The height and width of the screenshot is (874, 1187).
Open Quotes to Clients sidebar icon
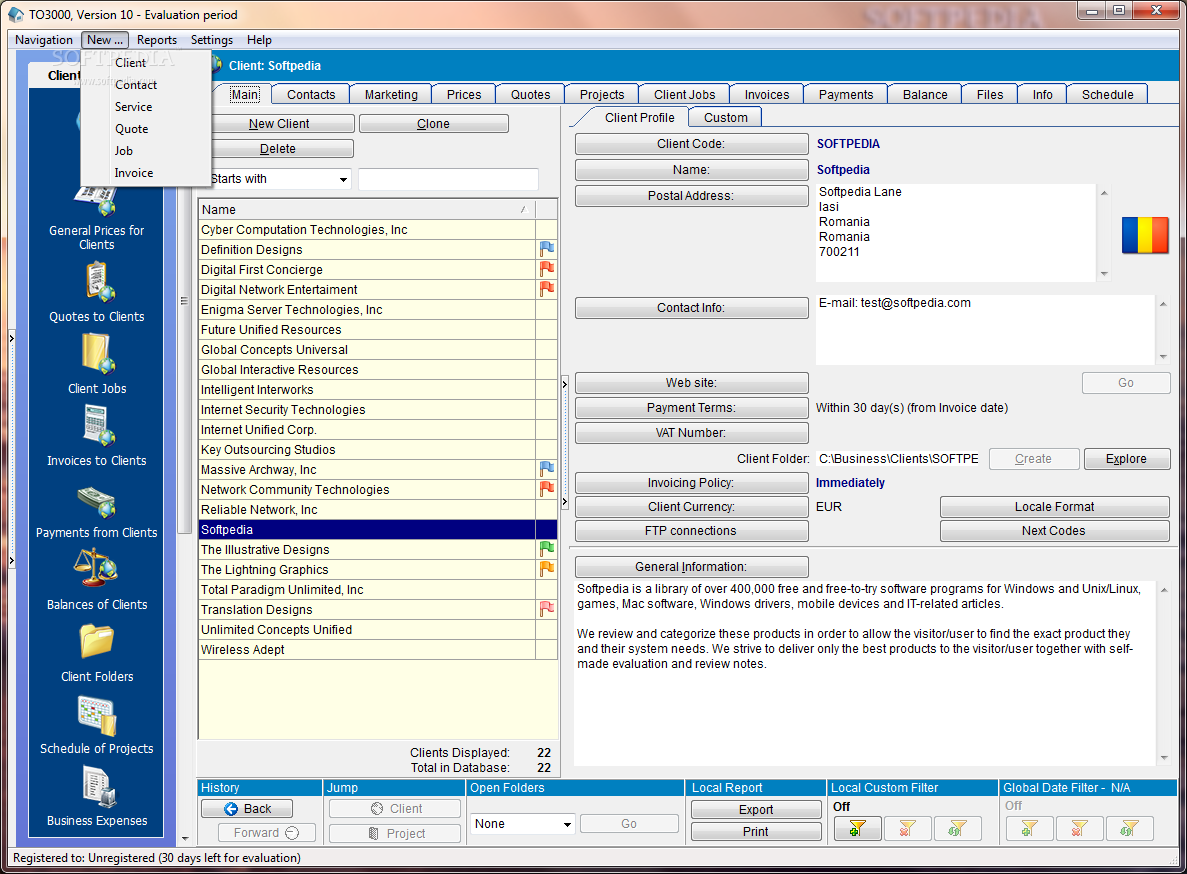coord(99,281)
